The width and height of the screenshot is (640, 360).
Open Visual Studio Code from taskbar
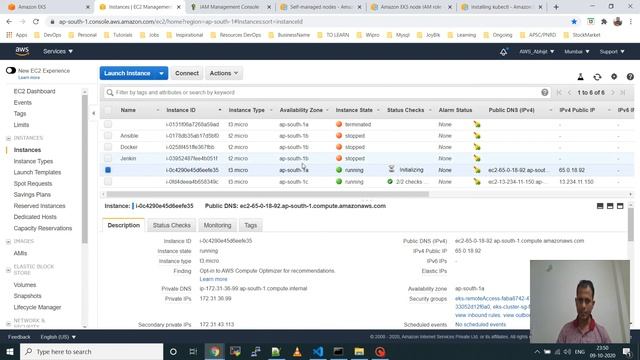tap(318, 351)
